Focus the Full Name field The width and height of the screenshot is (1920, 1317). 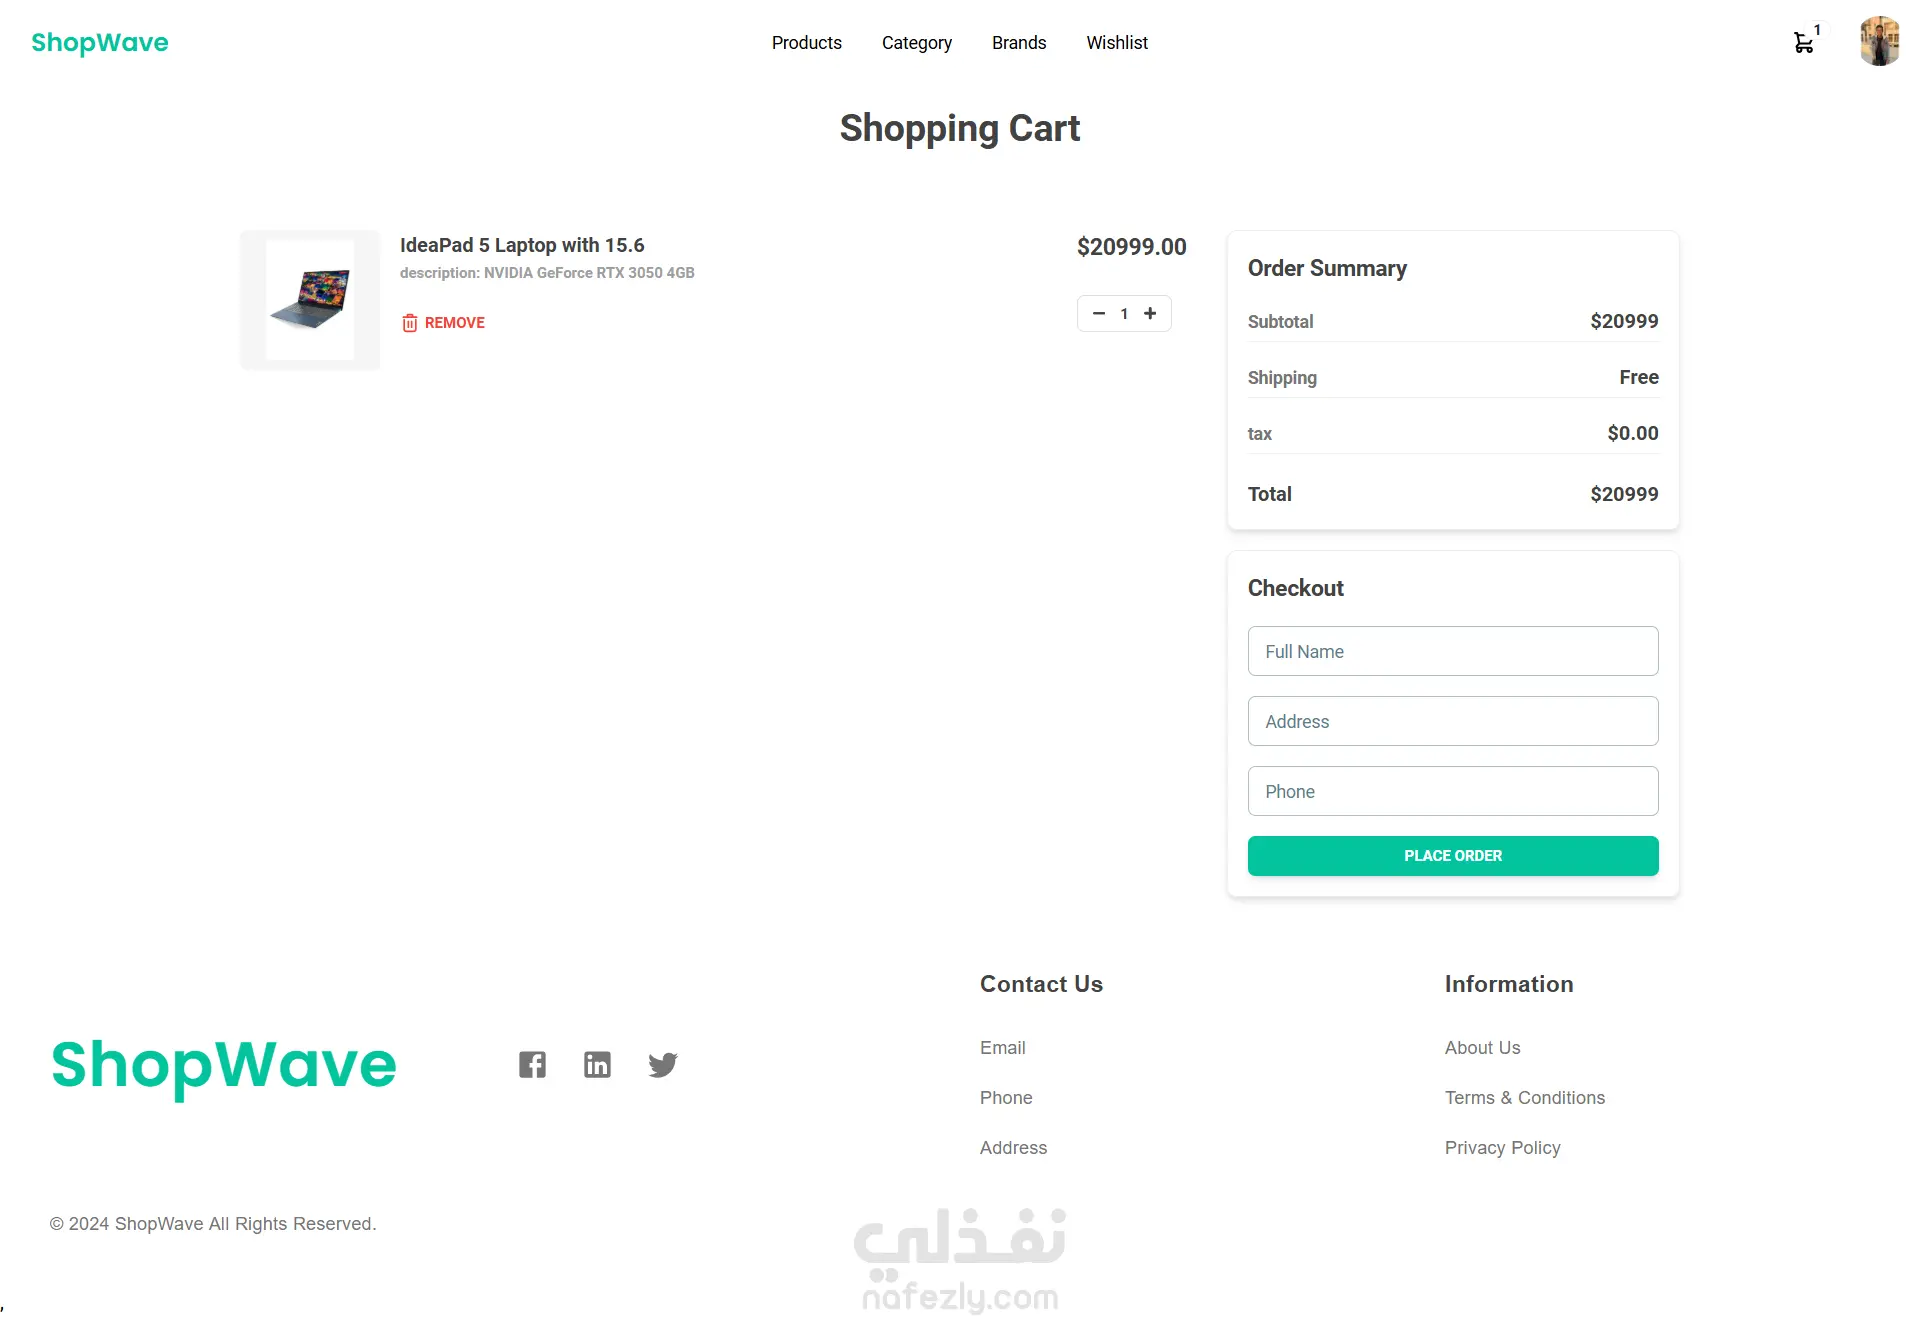click(1452, 651)
